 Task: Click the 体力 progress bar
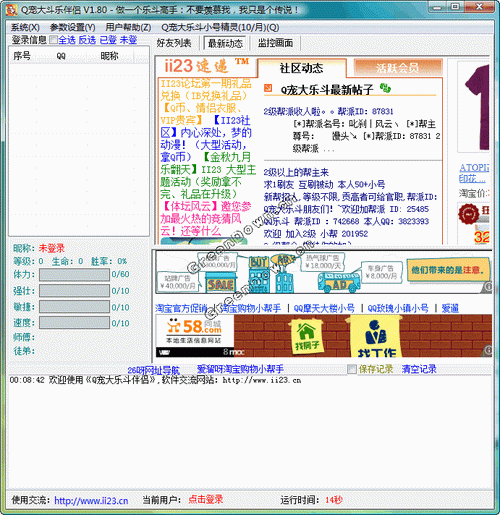coord(74,275)
